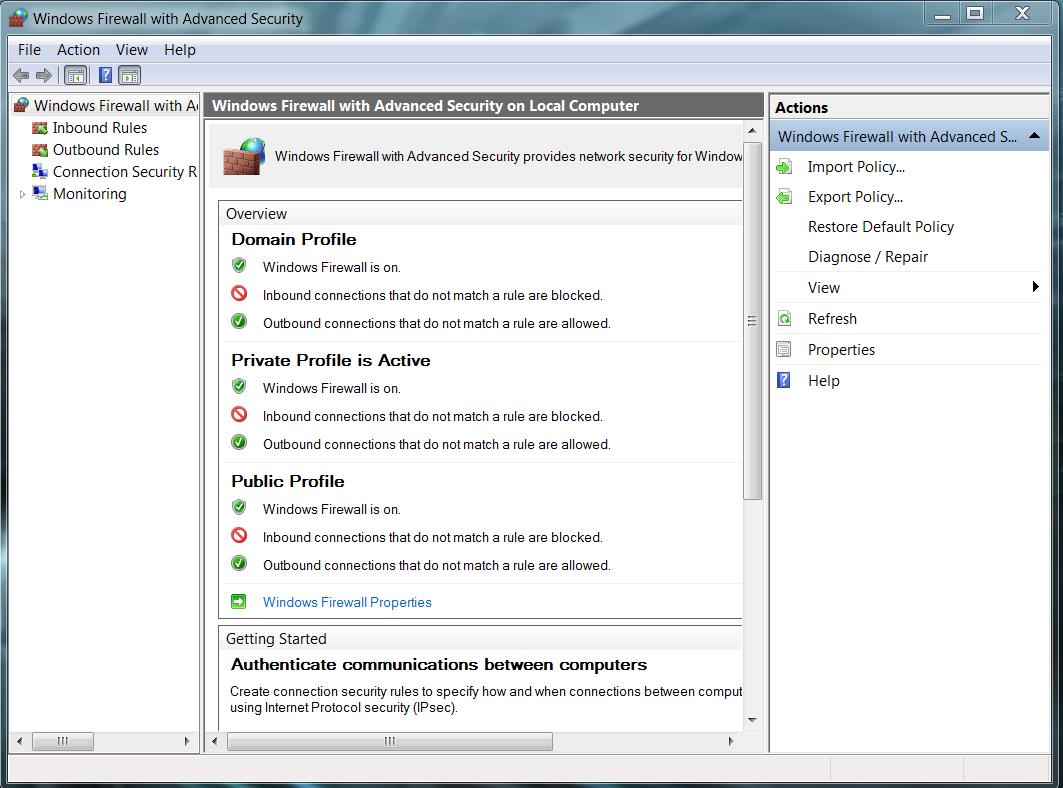Click the Public Profile inbound blocked icon

tap(239, 536)
